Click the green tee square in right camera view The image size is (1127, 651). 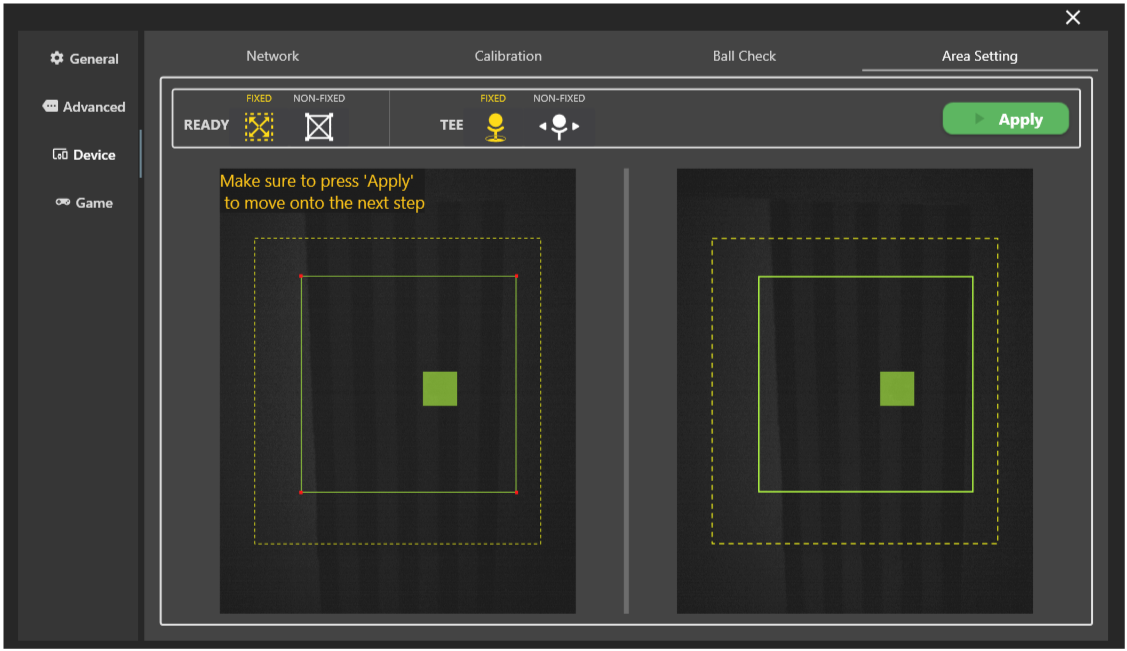point(897,389)
